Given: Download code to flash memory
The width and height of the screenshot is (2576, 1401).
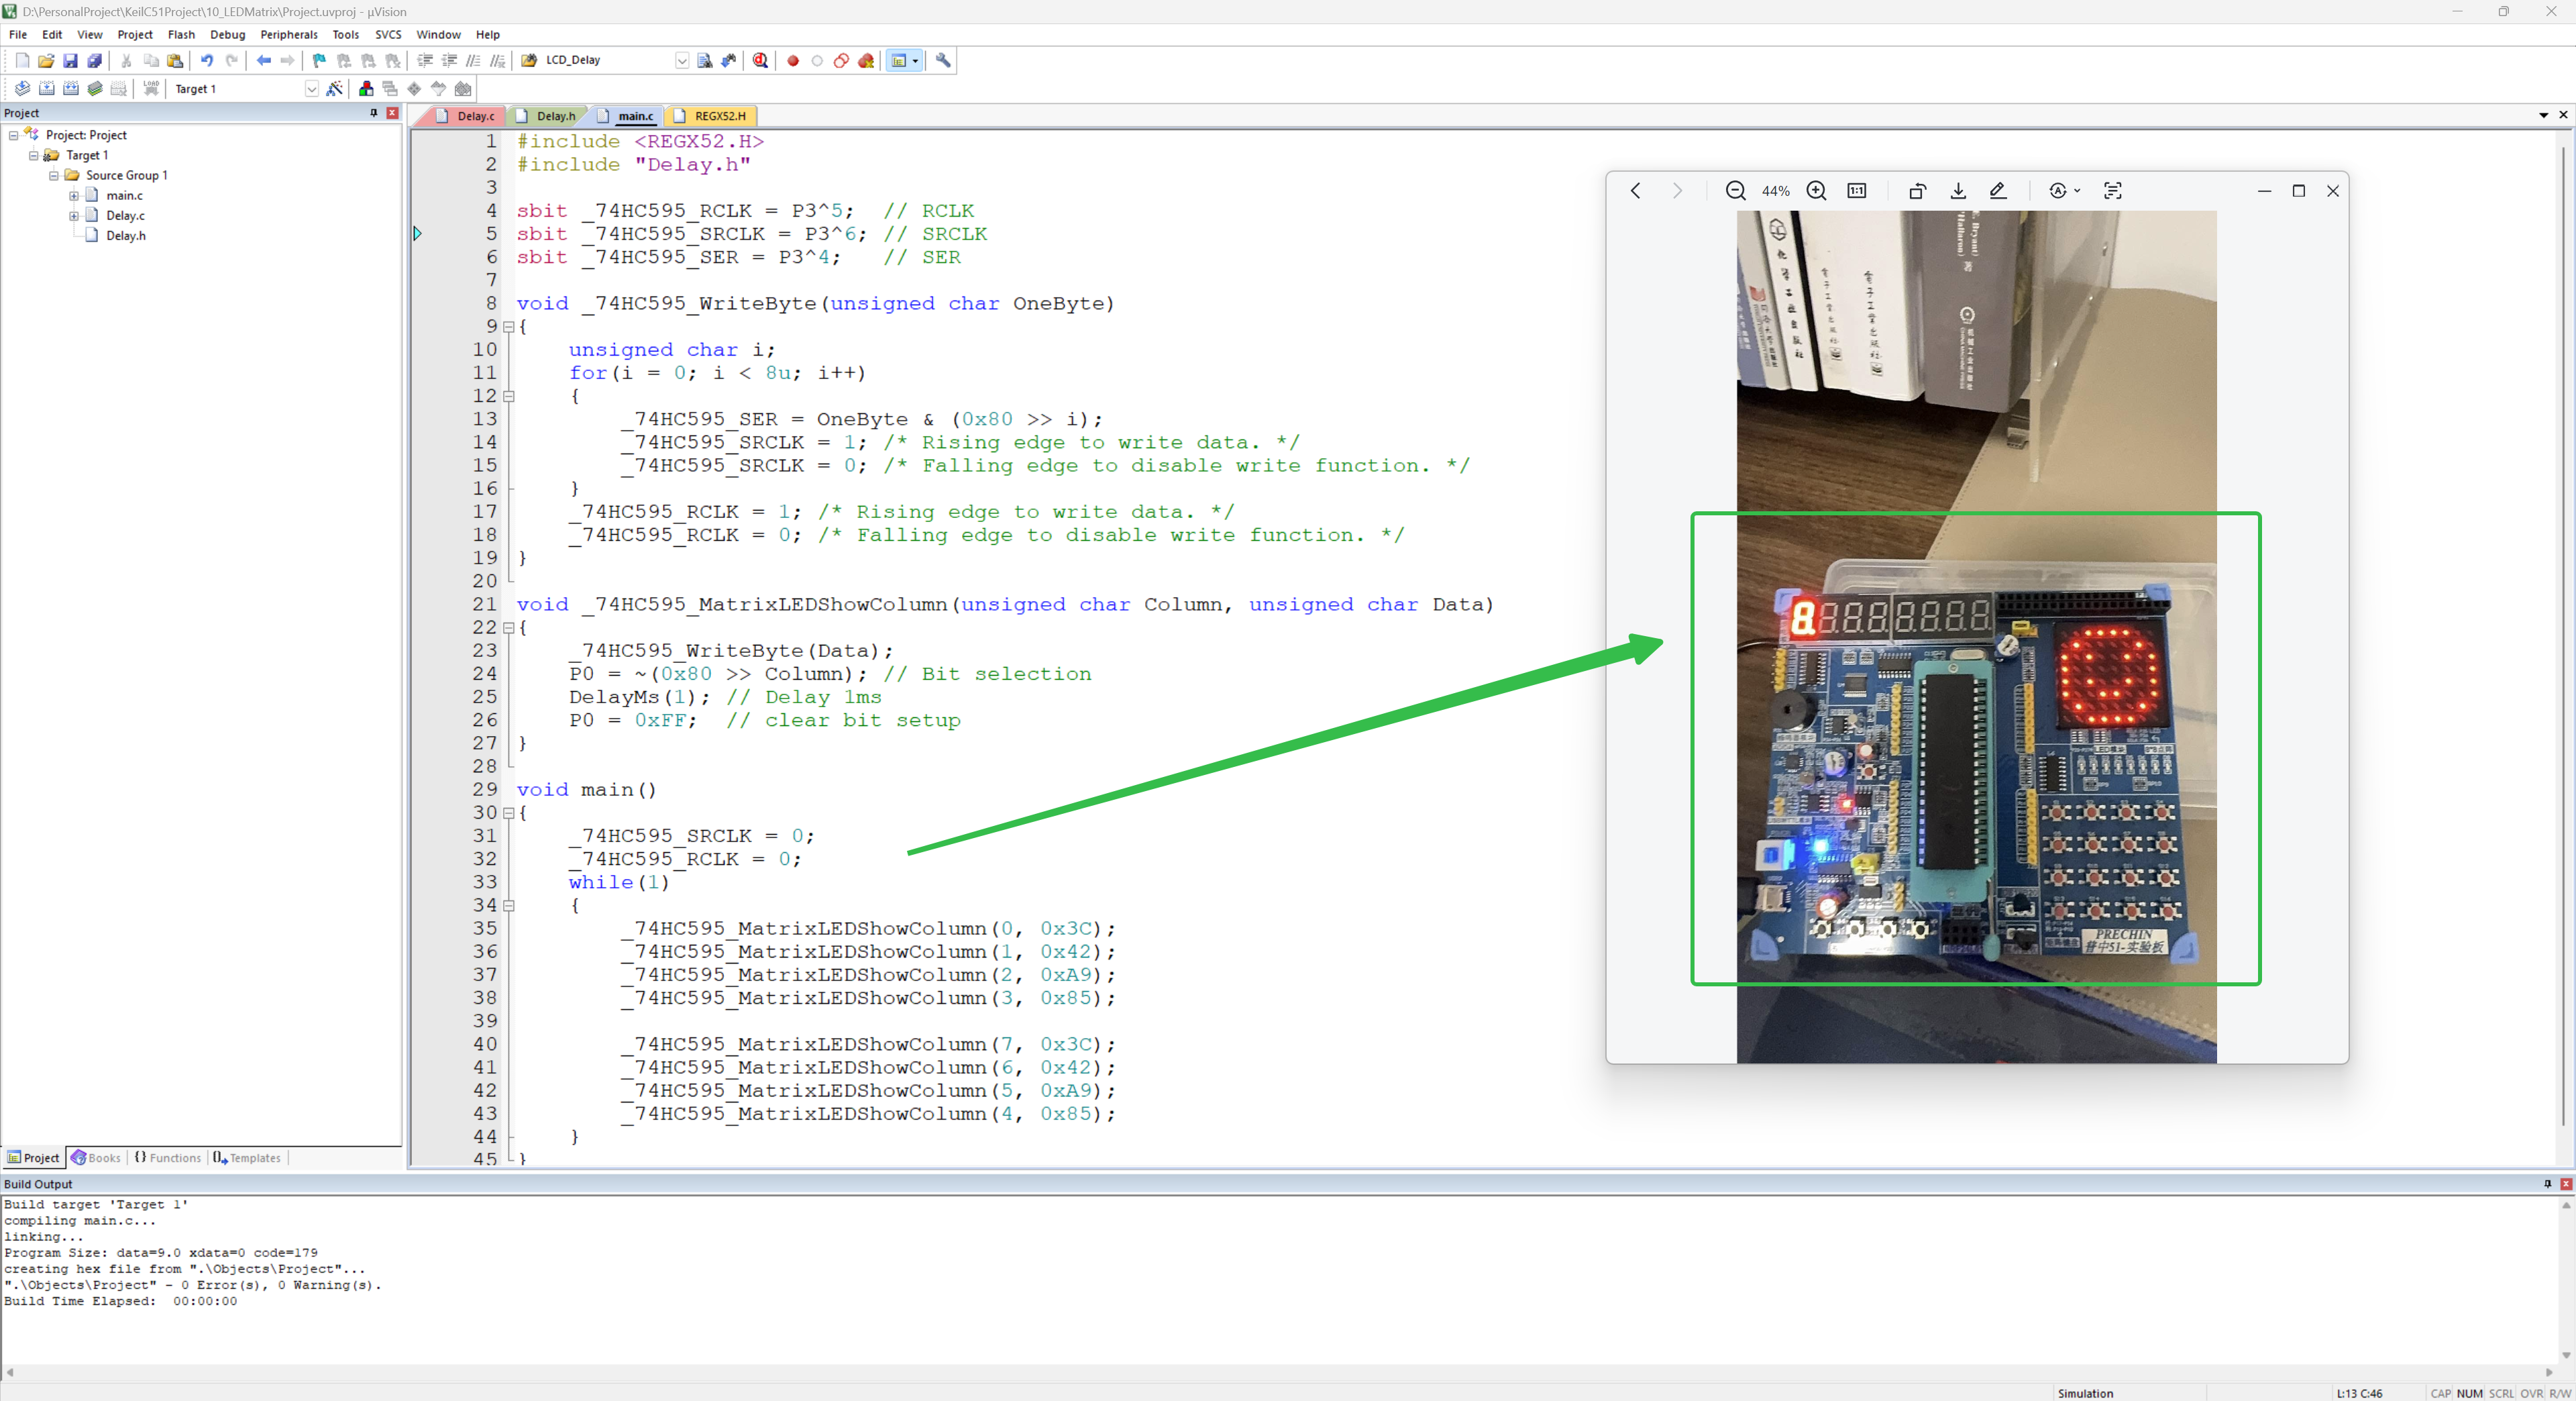Looking at the screenshot, I should coord(151,89).
